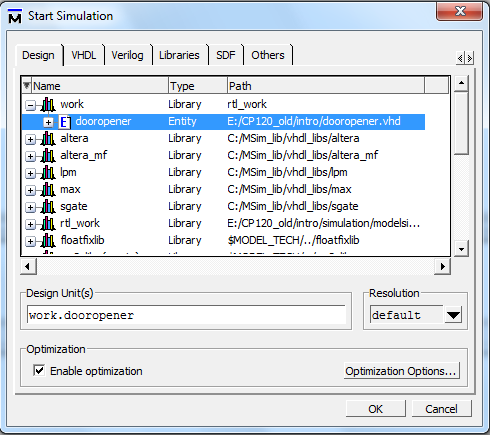Click the vertical scrollbar thumb in library list
Screen dimensions: 490x435
461,123
